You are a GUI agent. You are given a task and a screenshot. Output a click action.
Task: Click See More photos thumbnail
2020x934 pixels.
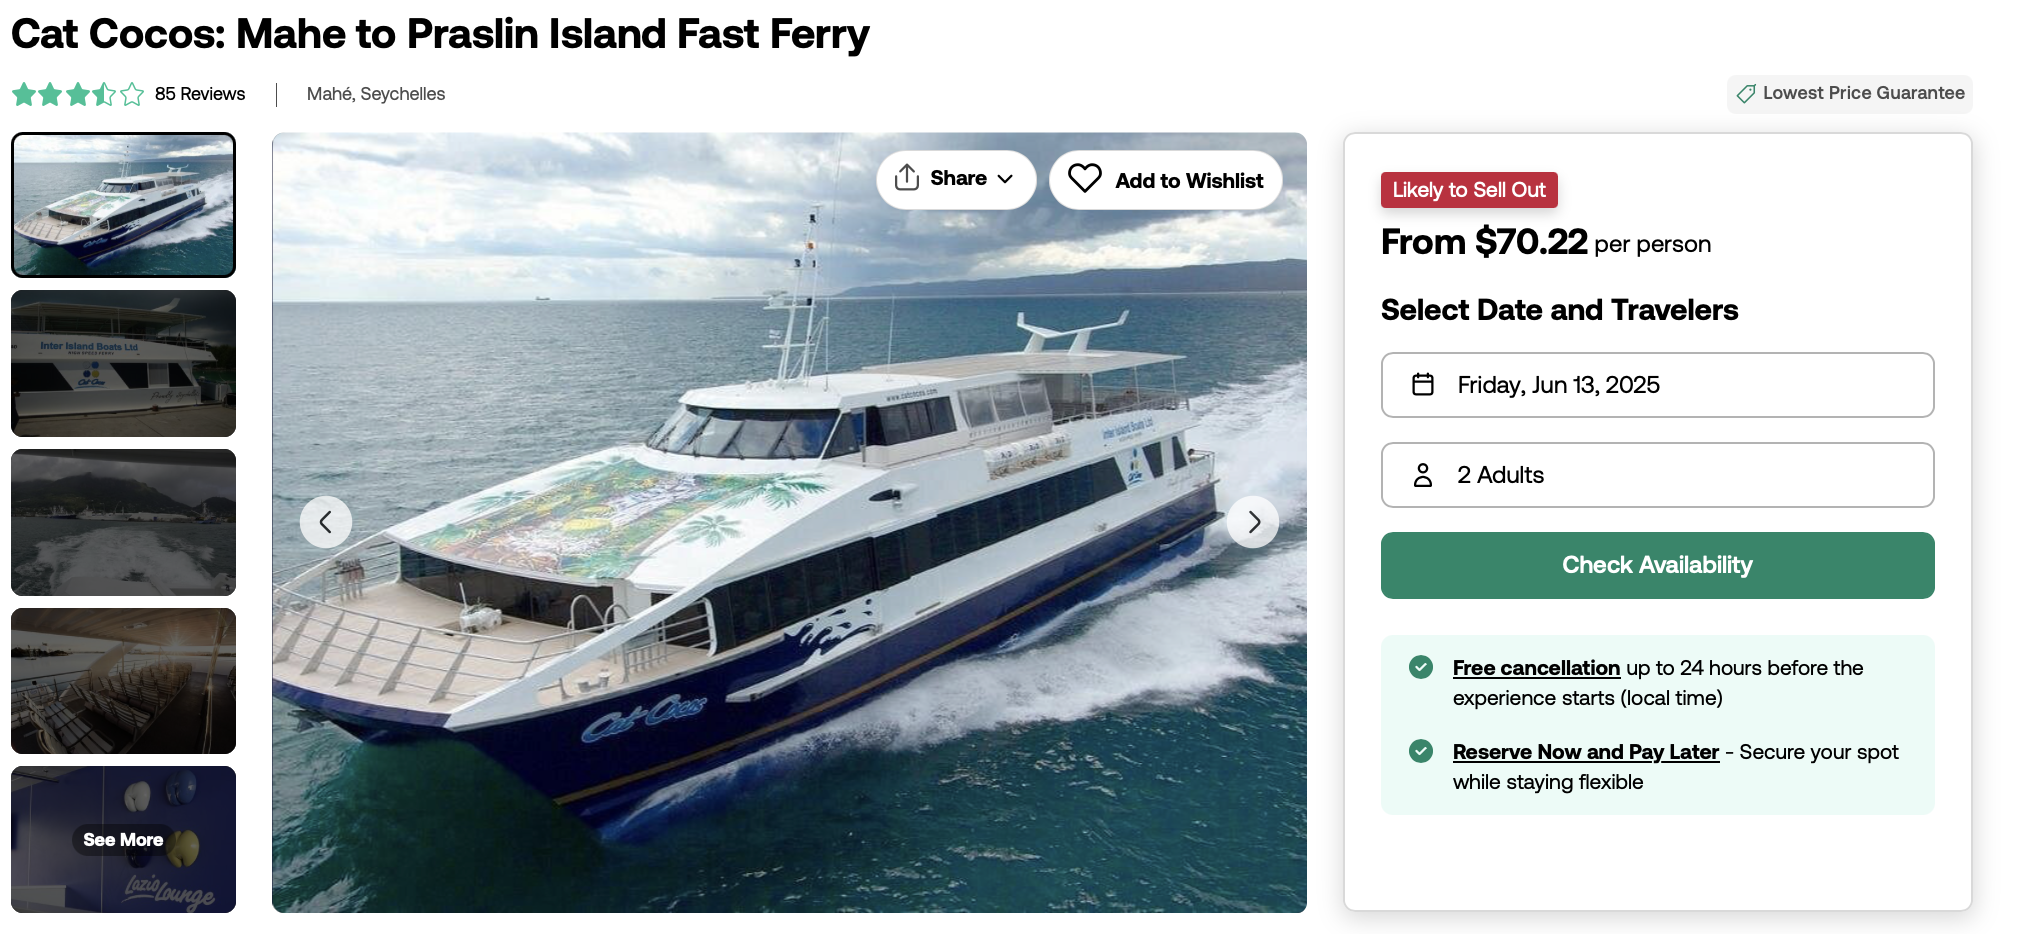tap(124, 839)
